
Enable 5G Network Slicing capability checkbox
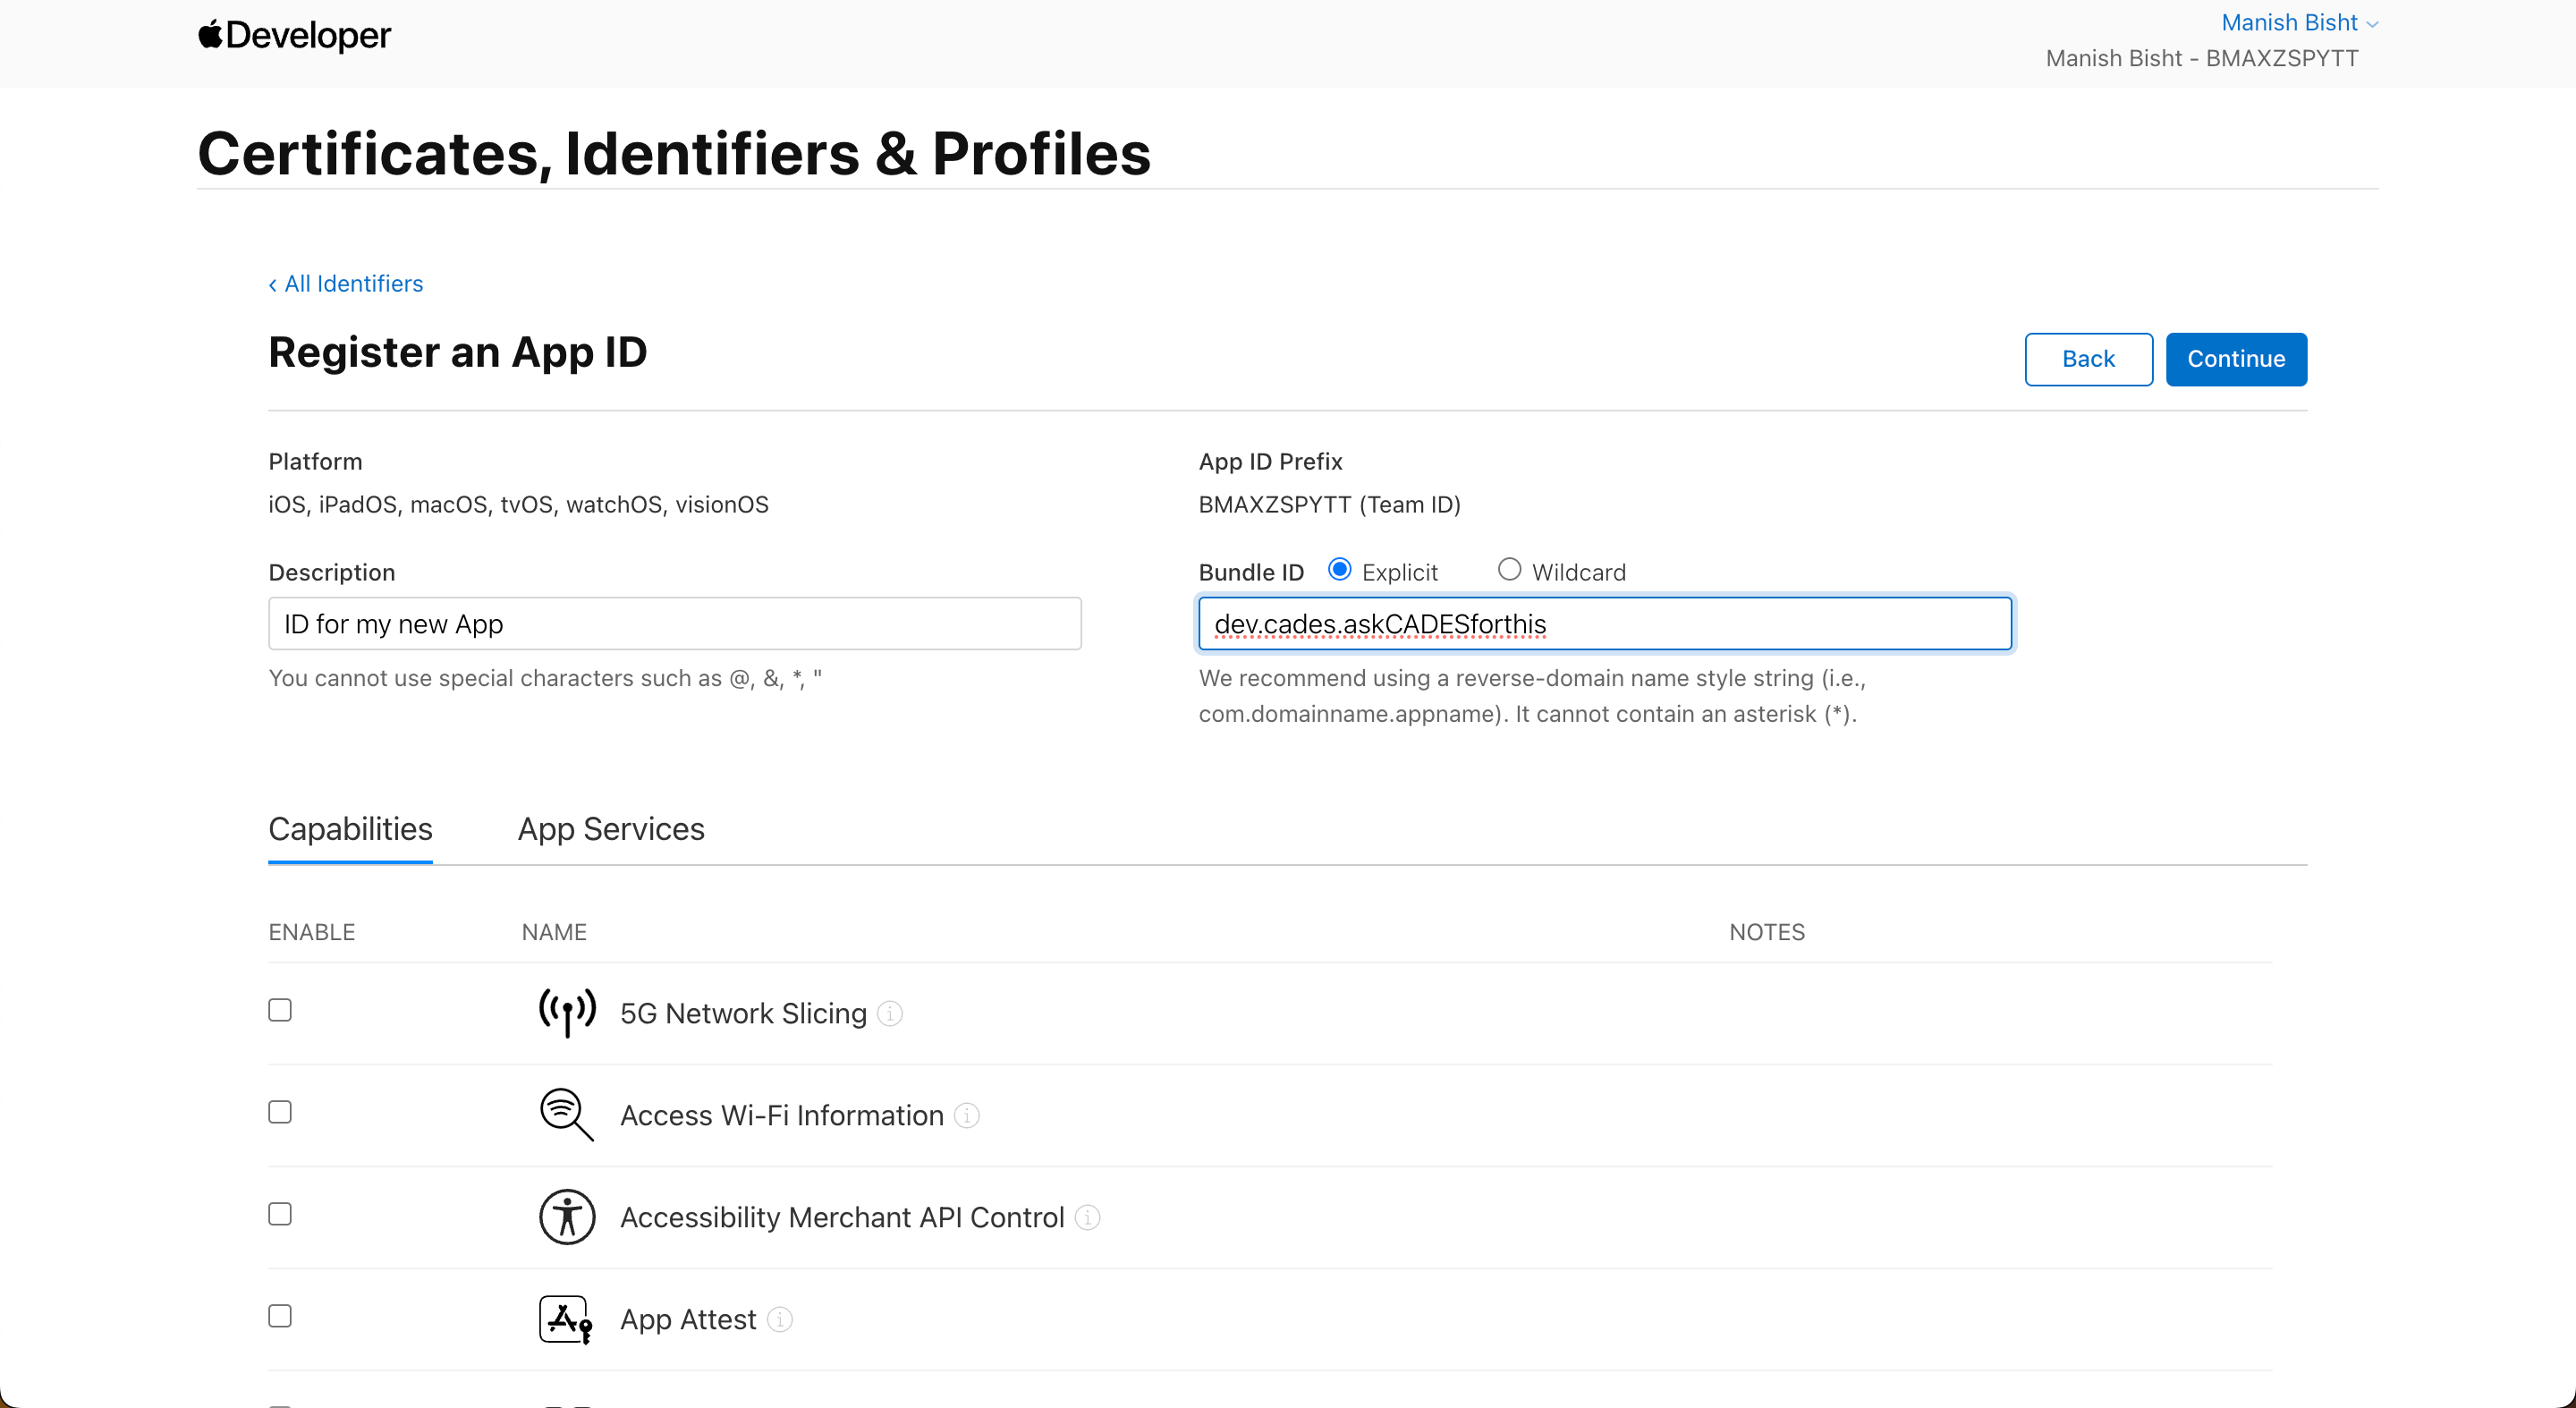click(x=280, y=1010)
